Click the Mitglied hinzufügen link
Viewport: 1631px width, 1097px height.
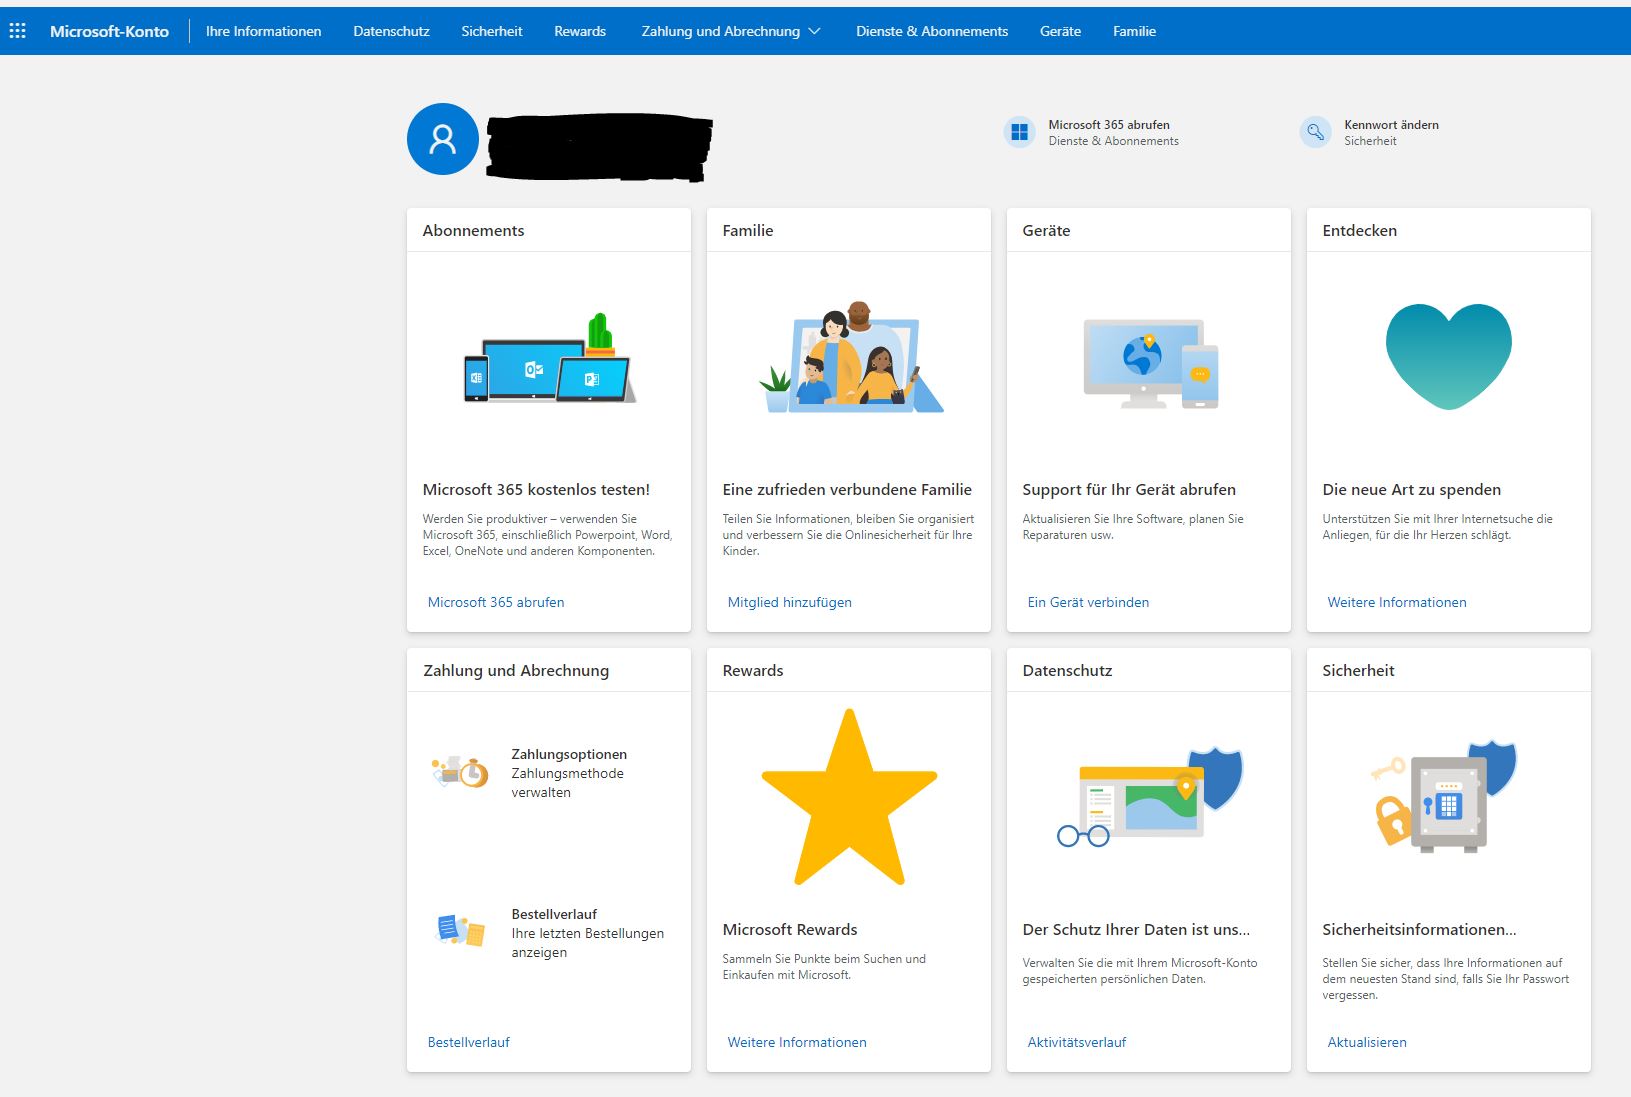point(790,602)
